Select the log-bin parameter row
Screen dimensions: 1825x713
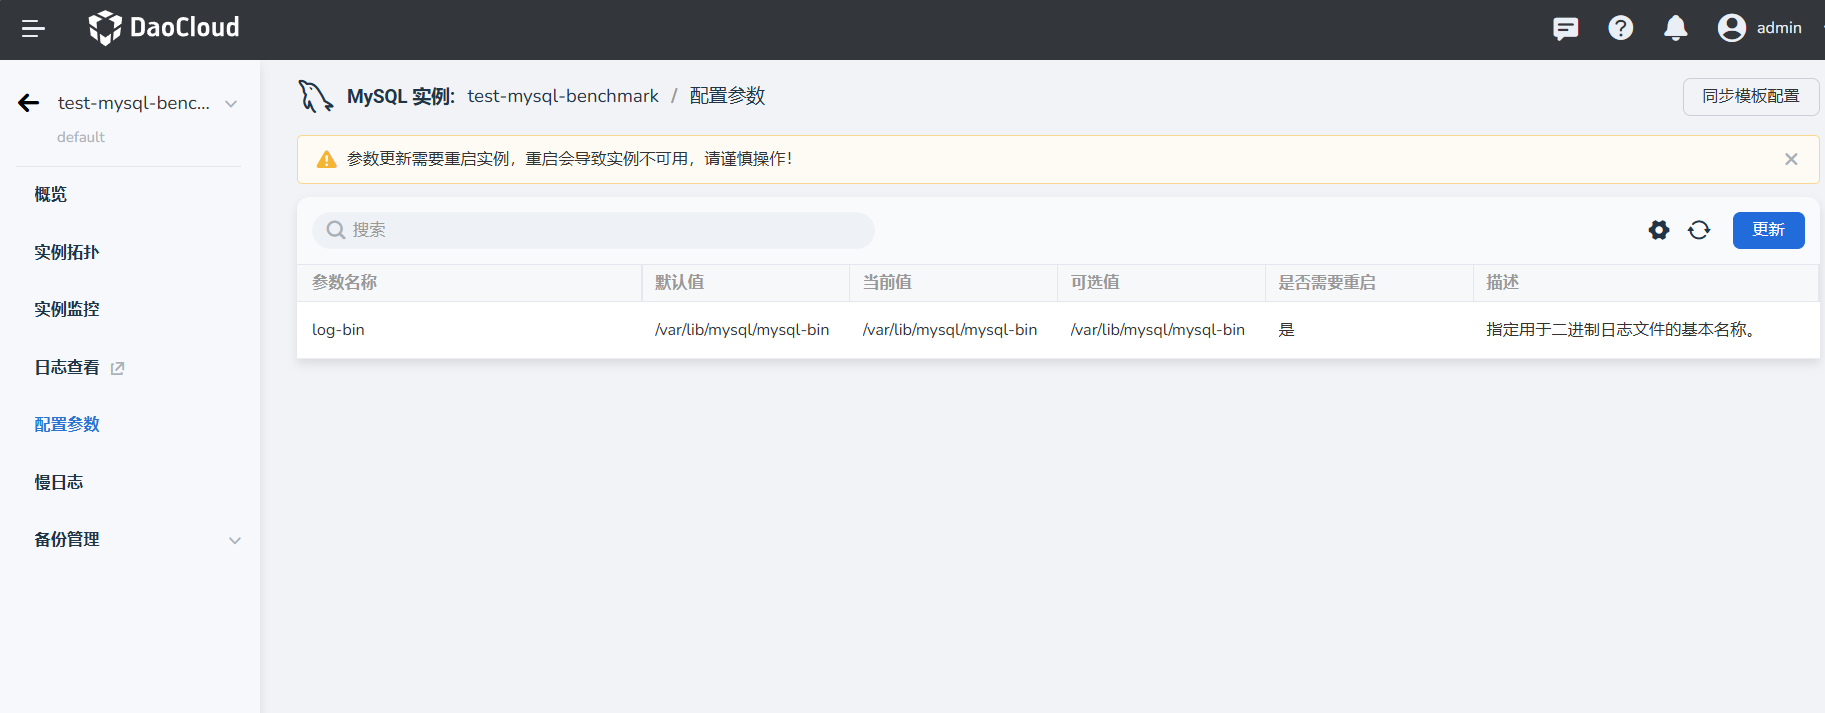click(338, 330)
